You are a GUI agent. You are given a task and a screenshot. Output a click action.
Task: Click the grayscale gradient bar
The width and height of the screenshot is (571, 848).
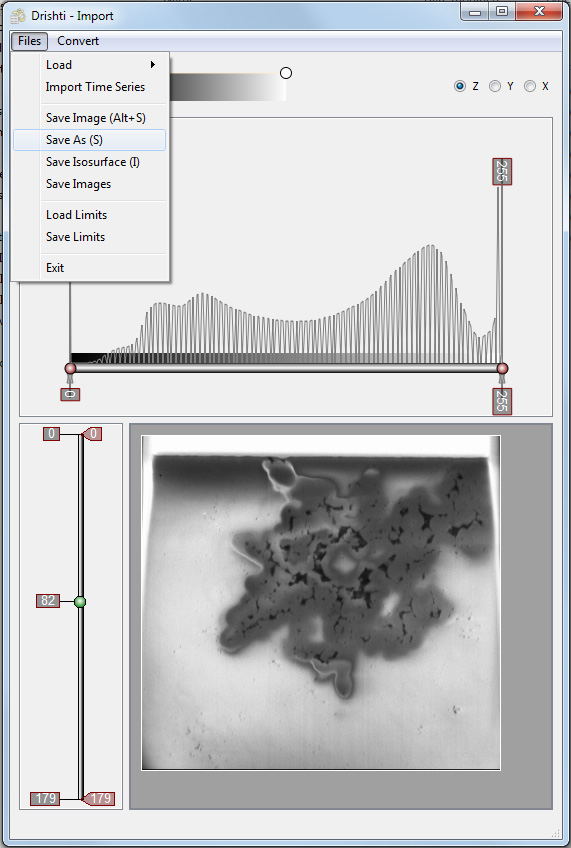coord(228,87)
